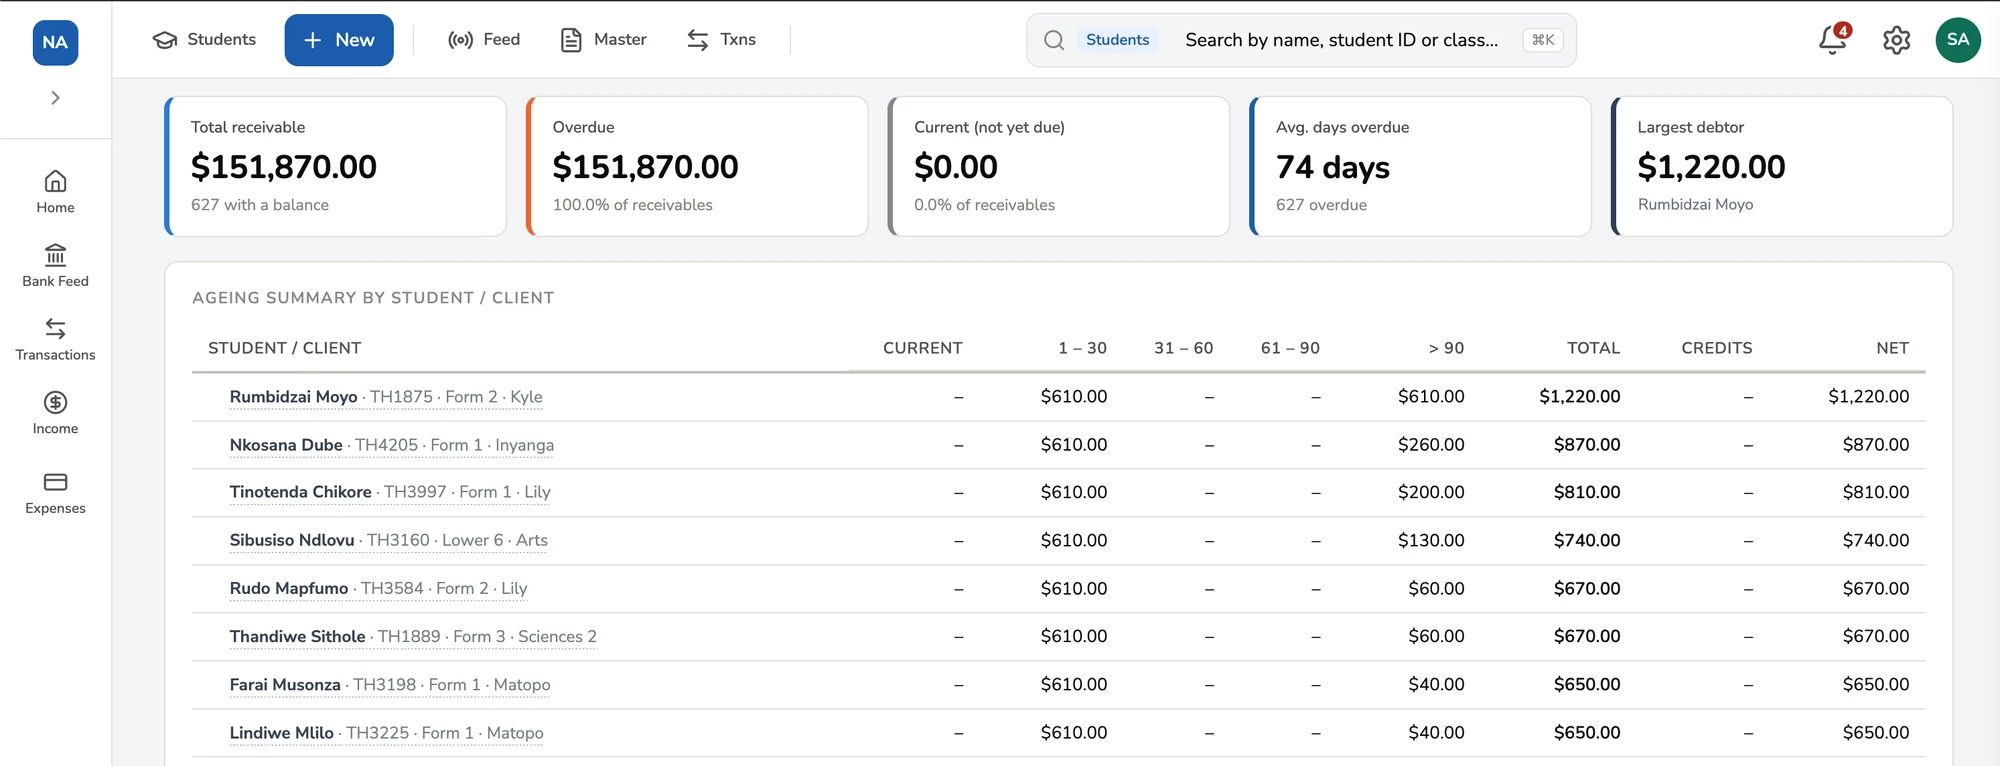This screenshot has width=2000, height=766.
Task: Expand the sidebar with the chevron arrow
Action: (x=55, y=98)
